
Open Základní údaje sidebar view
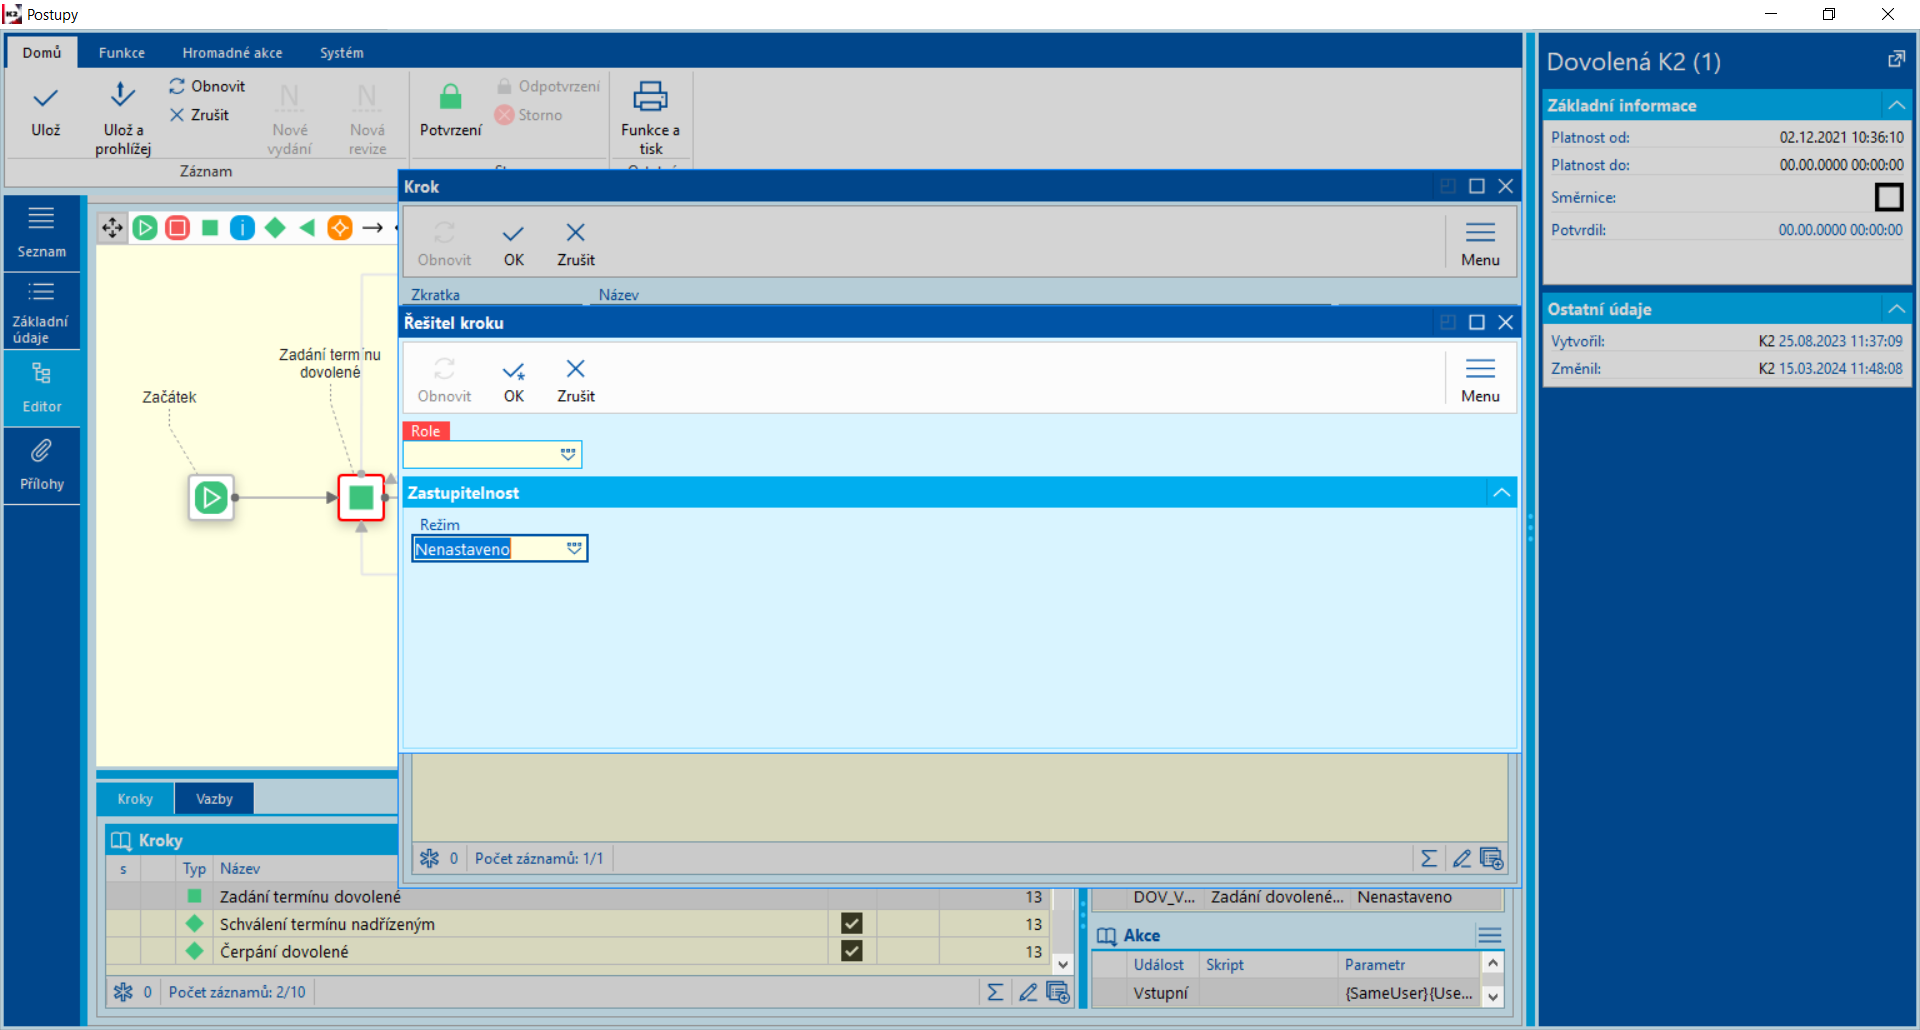[42, 311]
